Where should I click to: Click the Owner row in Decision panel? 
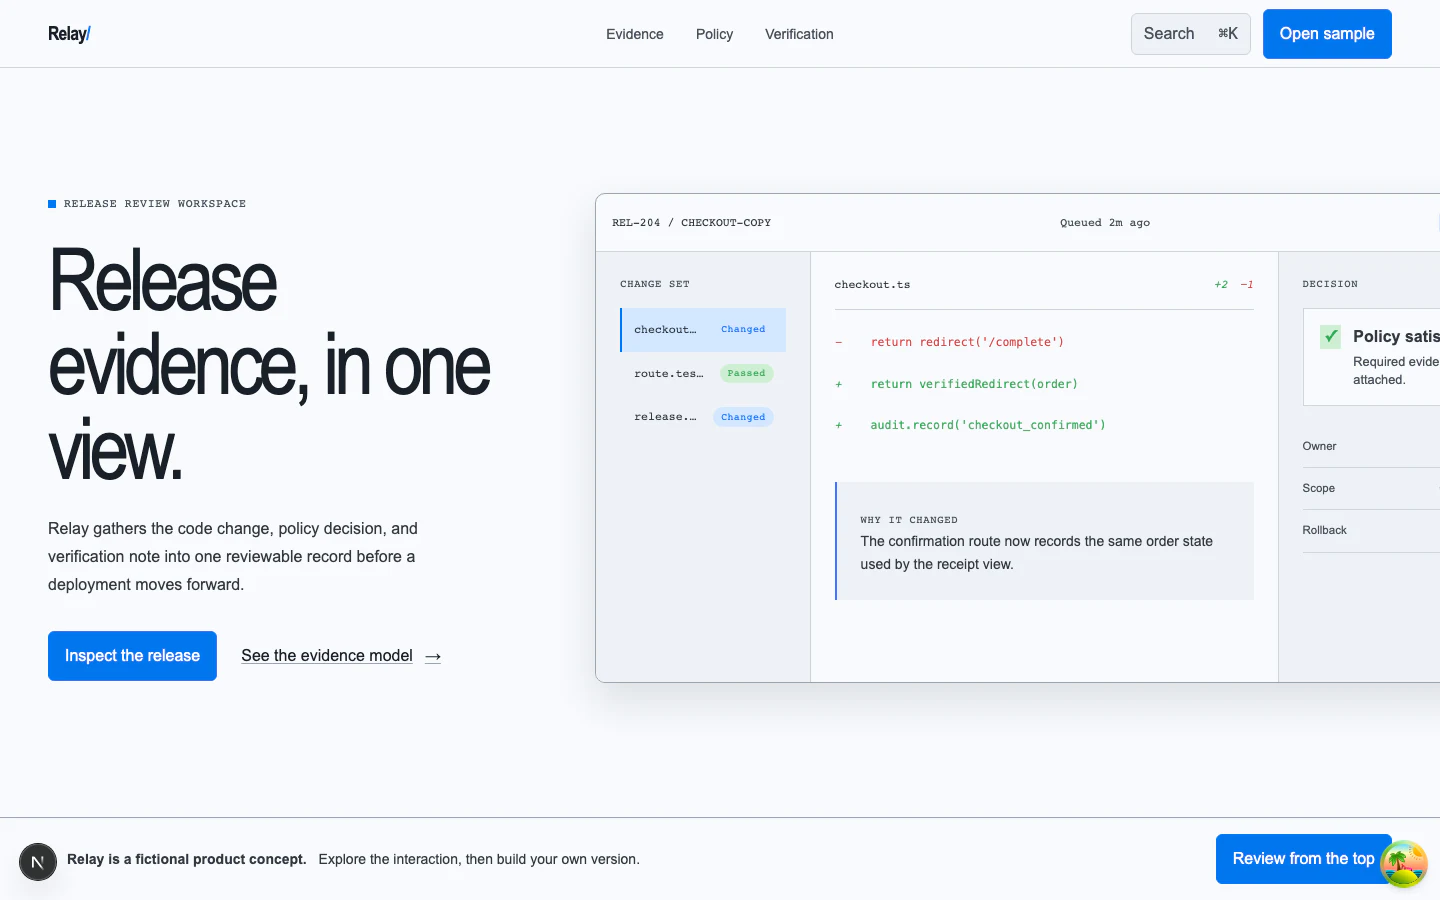[x=1371, y=447]
